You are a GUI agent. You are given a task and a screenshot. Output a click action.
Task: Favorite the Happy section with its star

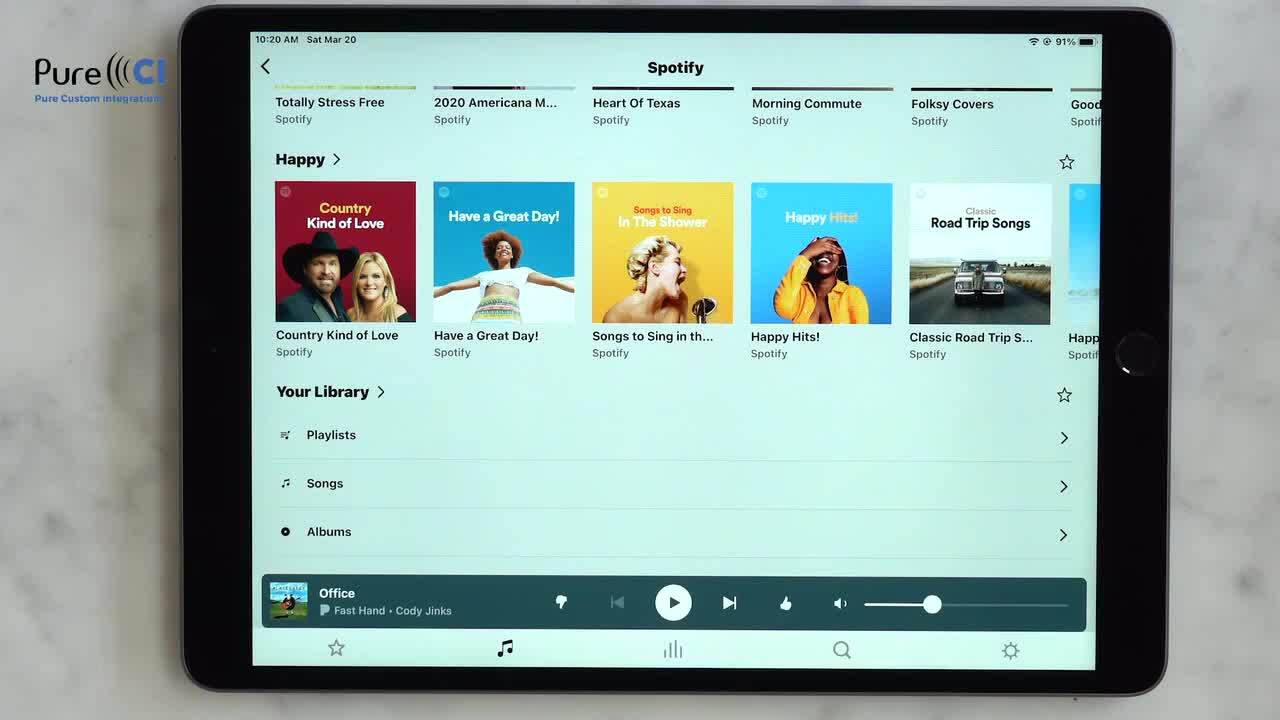tap(1067, 162)
